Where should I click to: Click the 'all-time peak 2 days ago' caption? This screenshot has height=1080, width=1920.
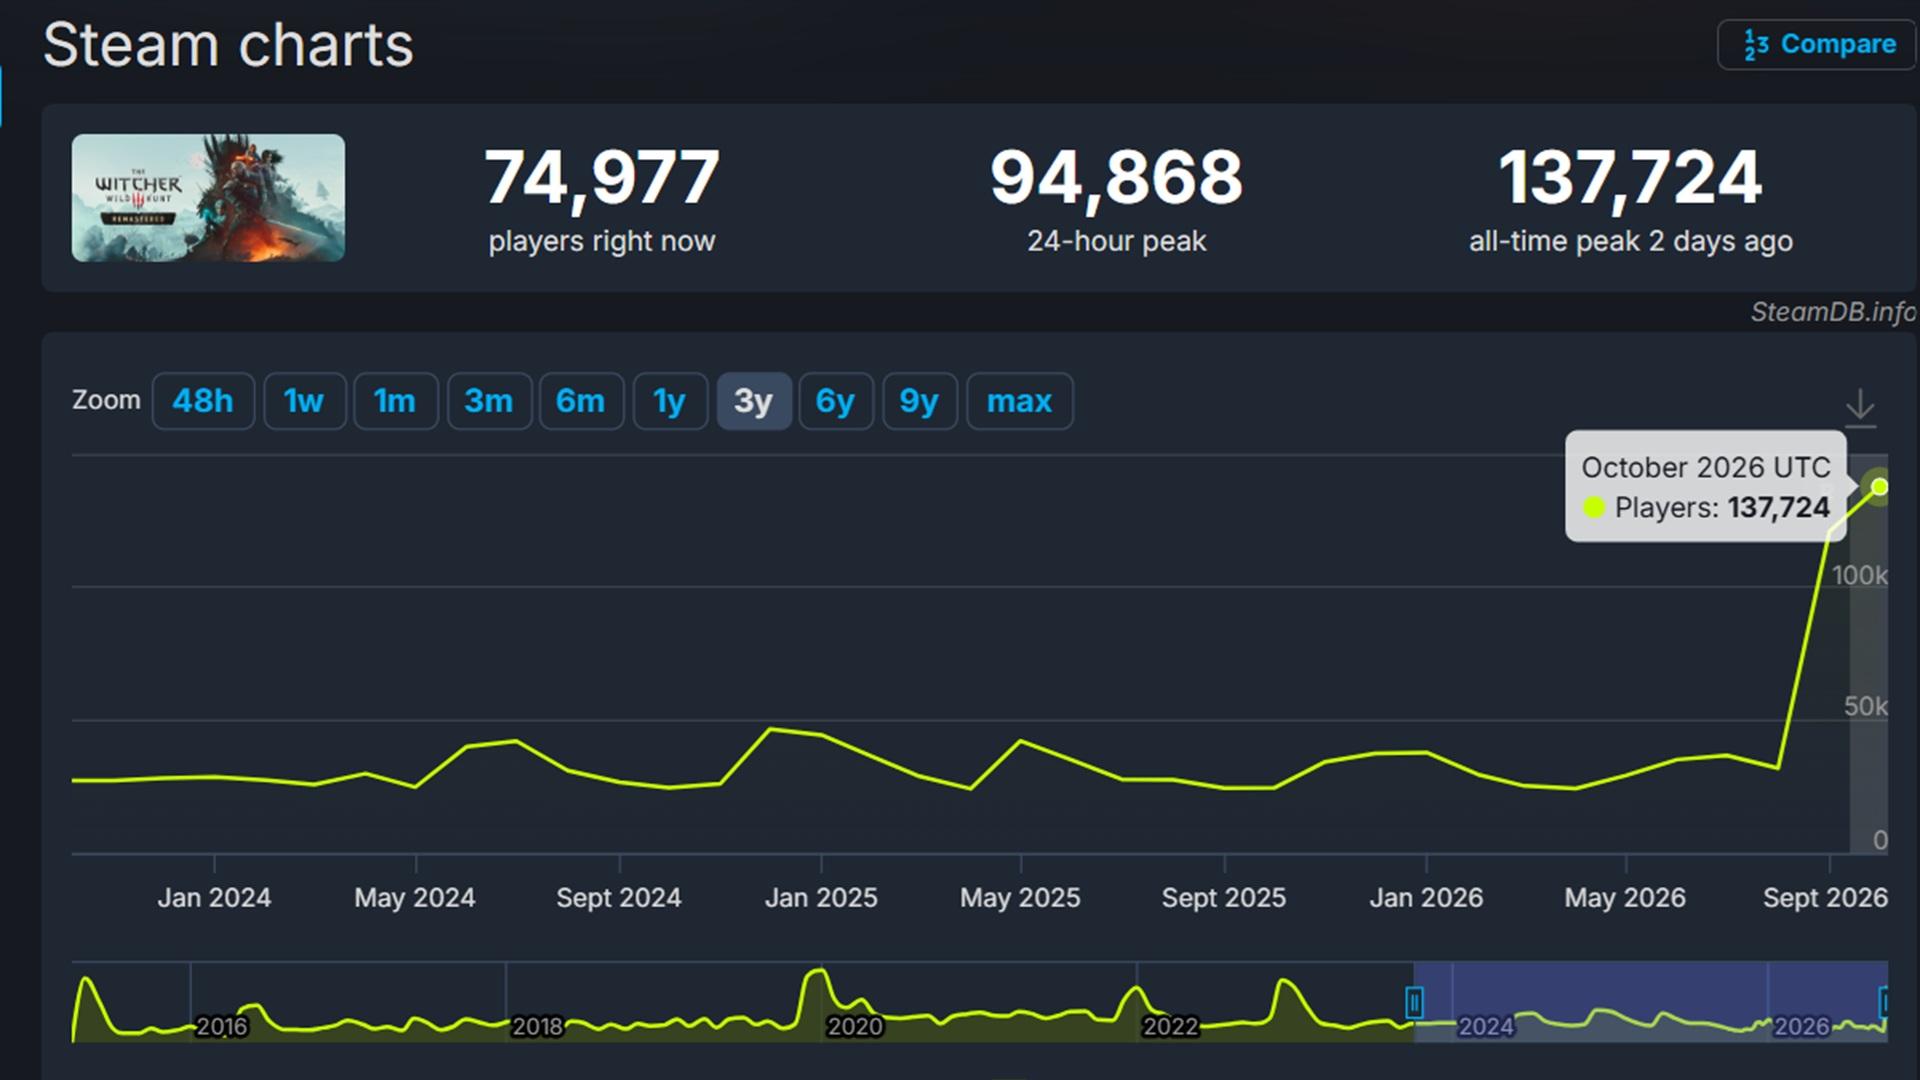(x=1630, y=241)
